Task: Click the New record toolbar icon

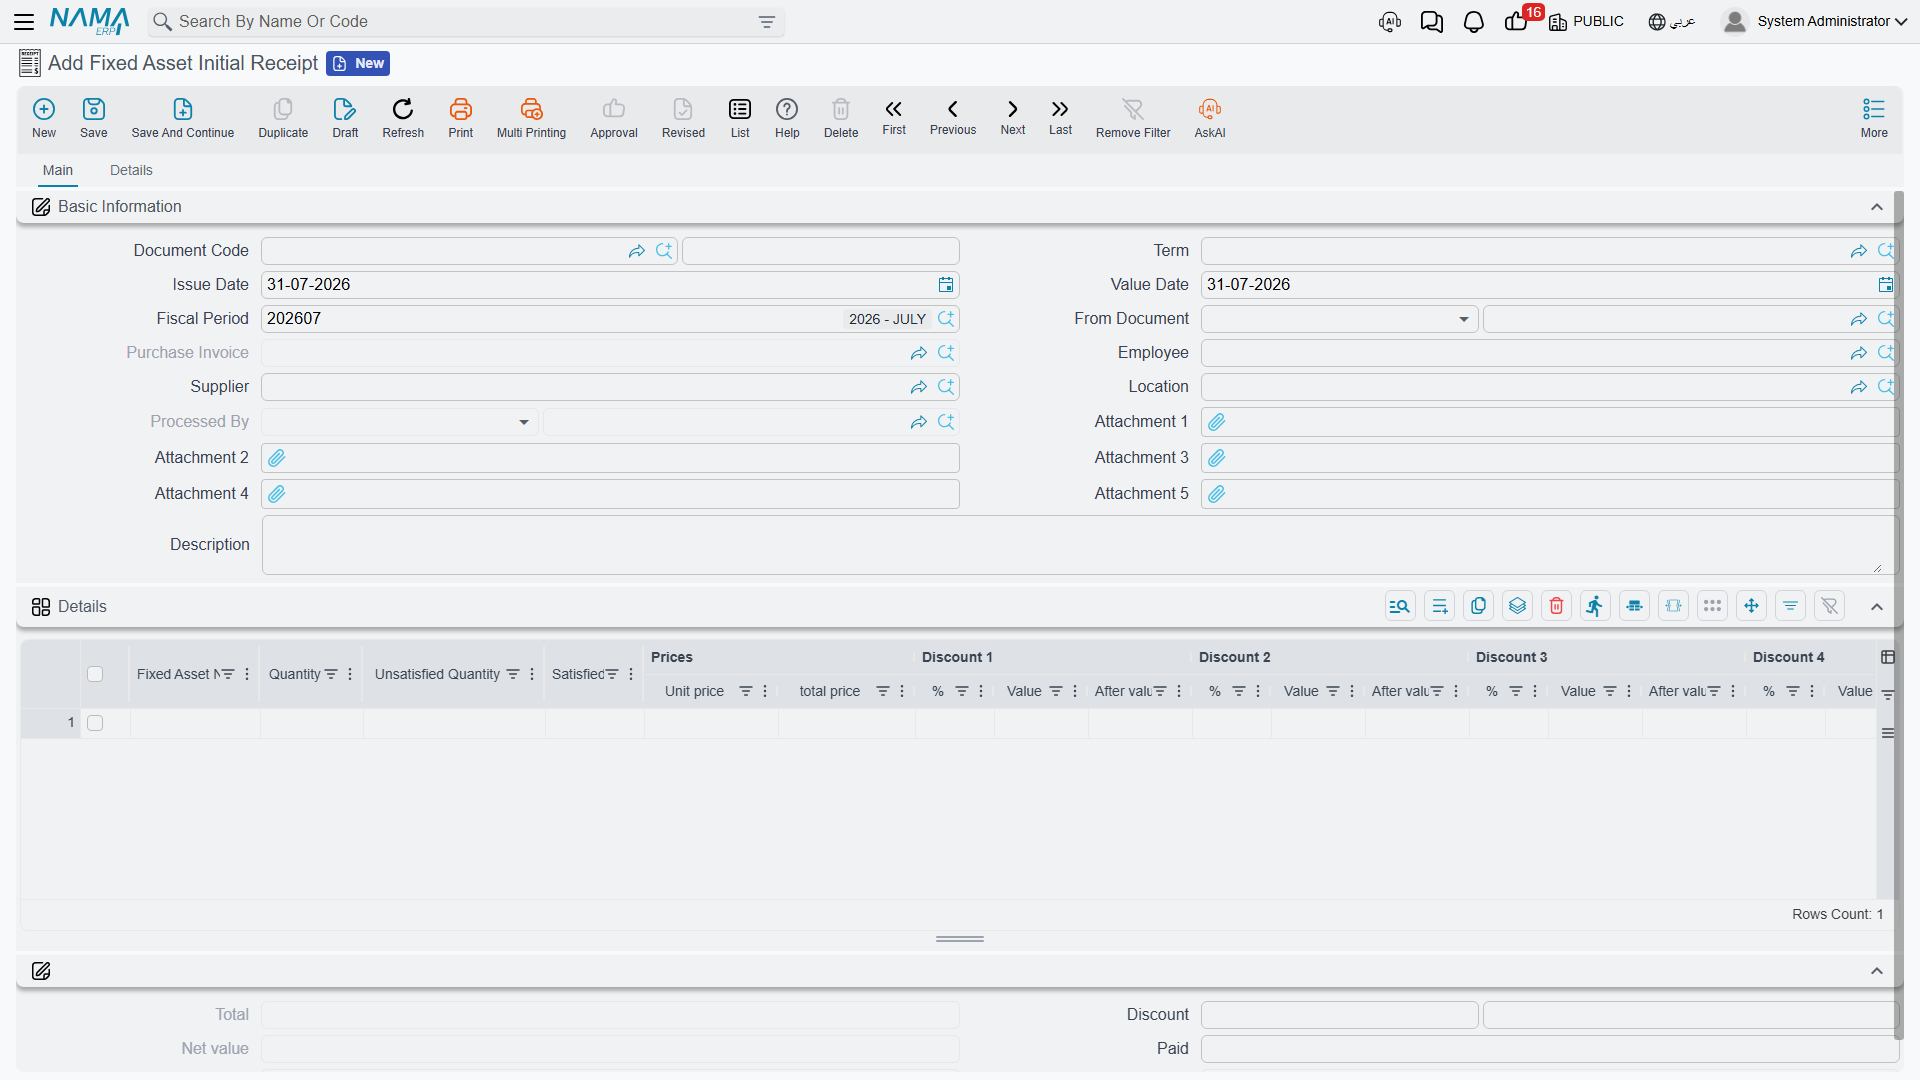Action: (44, 117)
